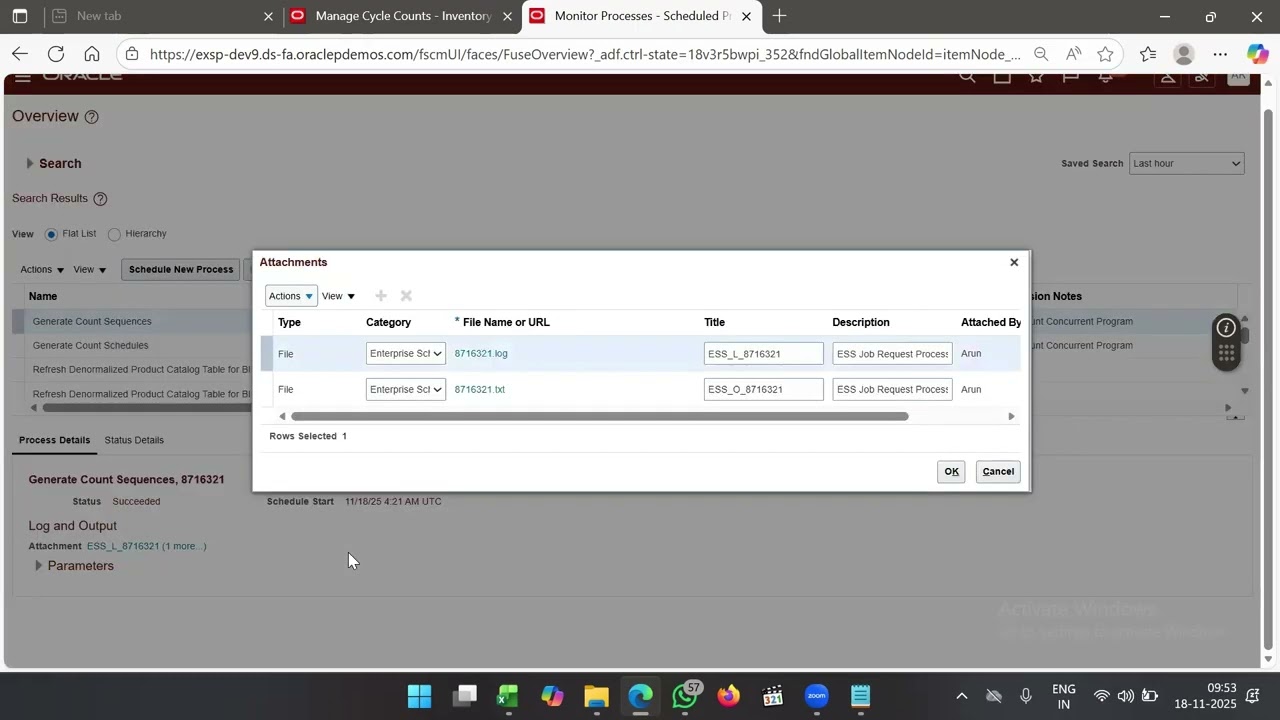Open WhatsApp from the taskbar
Image resolution: width=1280 pixels, height=720 pixels.
coord(685,696)
